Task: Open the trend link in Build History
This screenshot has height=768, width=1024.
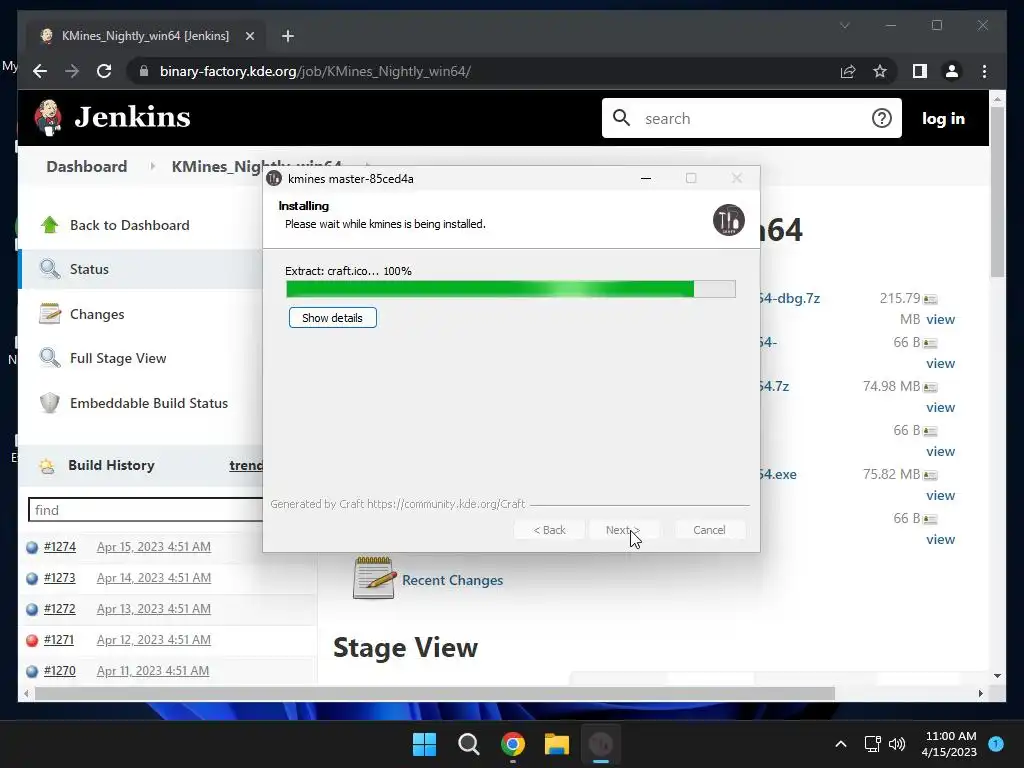Action: pyautogui.click(x=246, y=466)
